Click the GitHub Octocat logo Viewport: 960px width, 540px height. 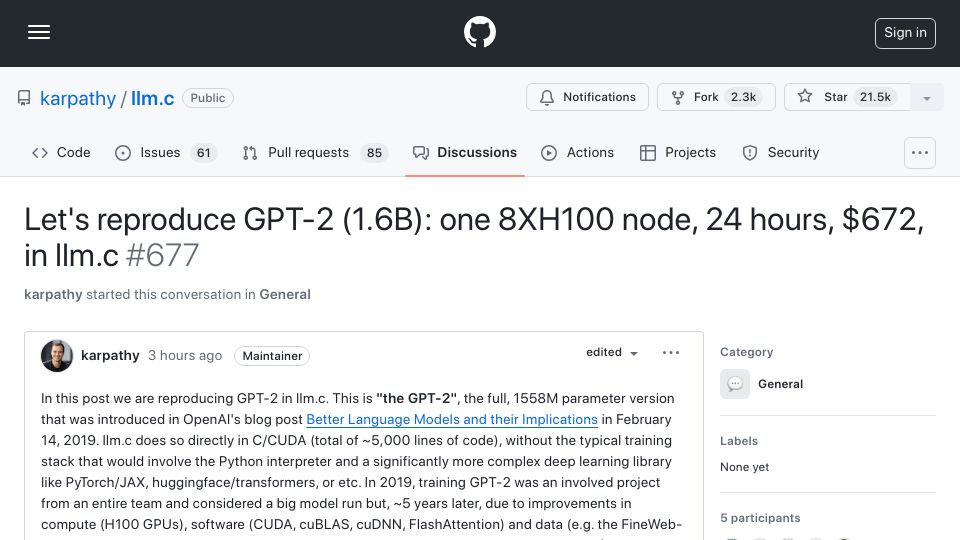[x=479, y=32]
